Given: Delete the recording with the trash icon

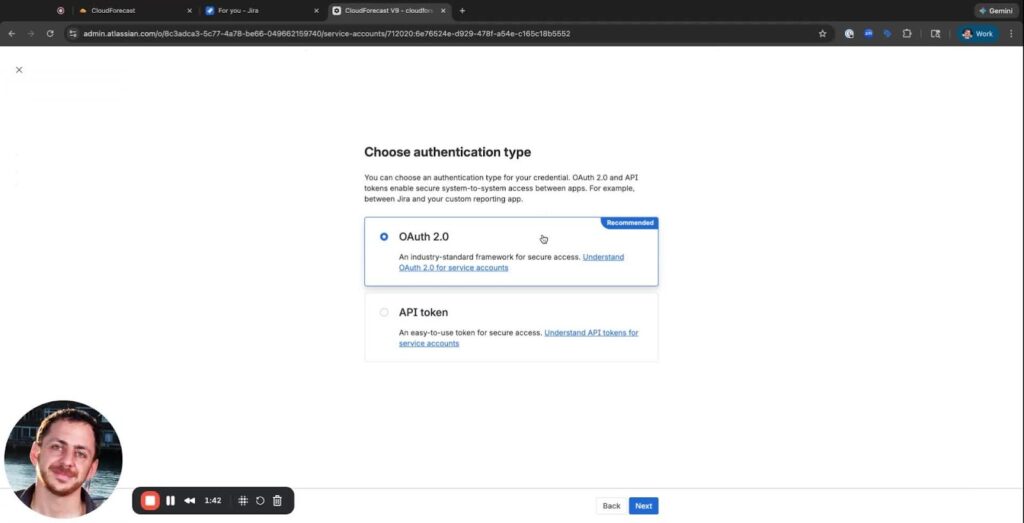Looking at the screenshot, I should pyautogui.click(x=277, y=500).
